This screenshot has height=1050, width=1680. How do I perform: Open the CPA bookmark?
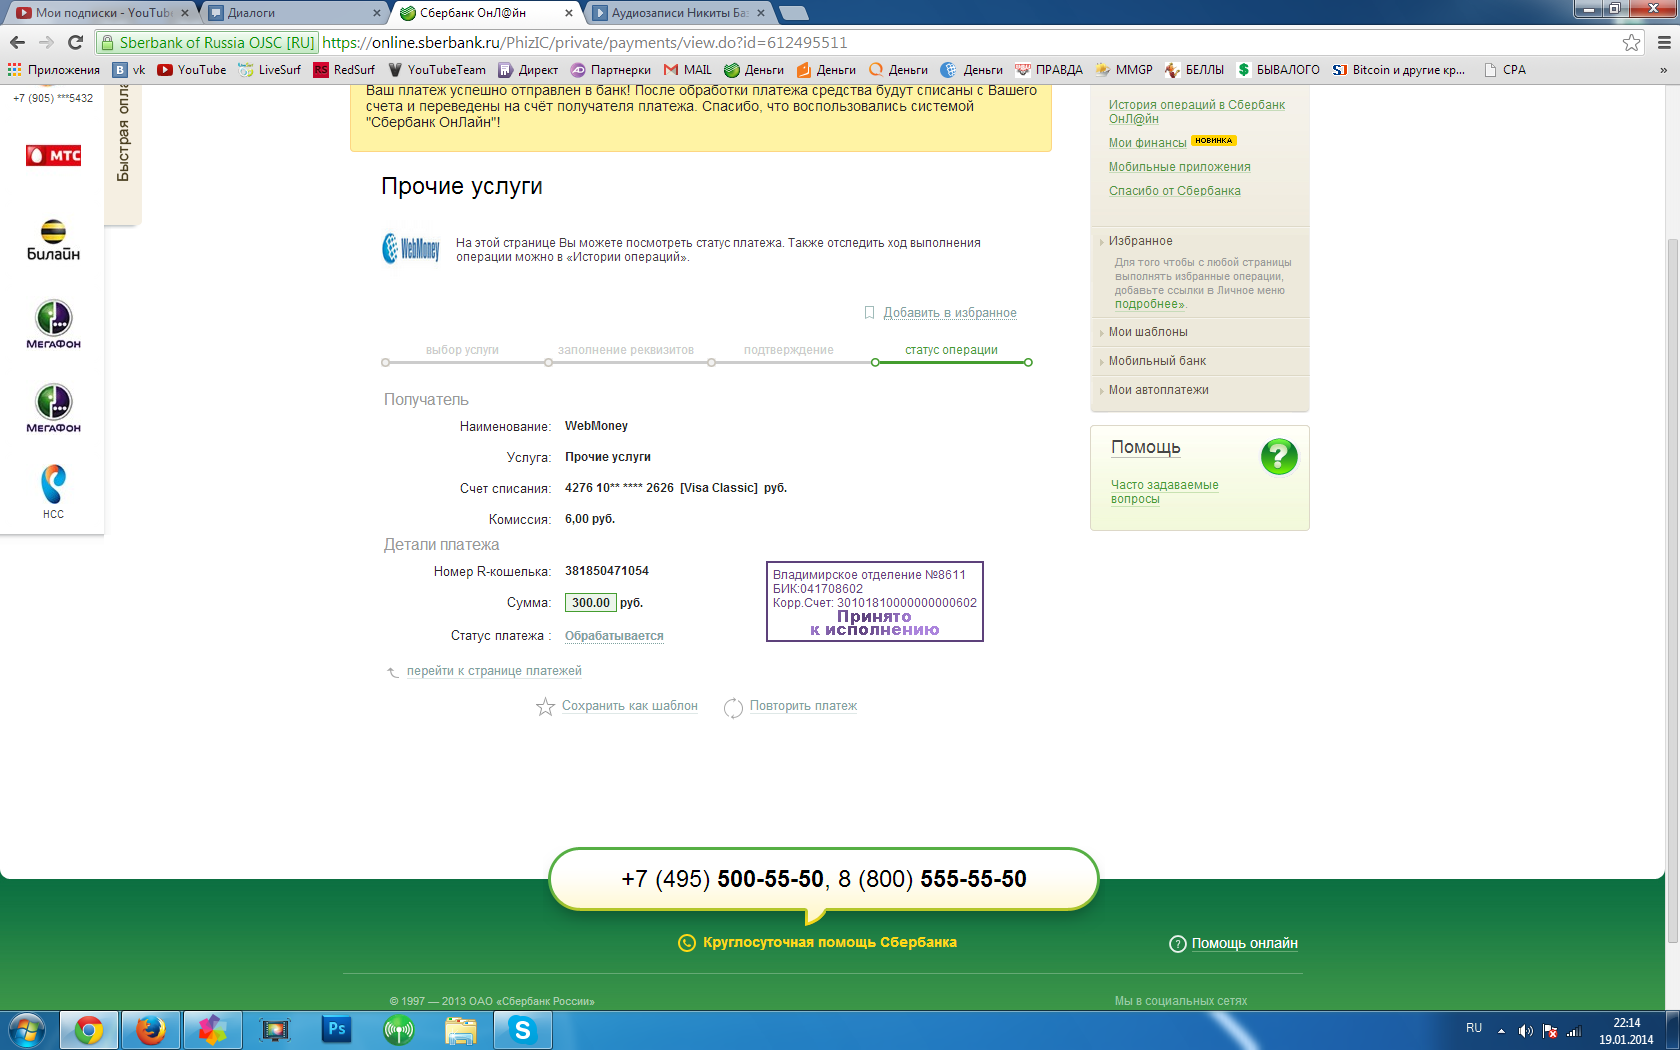(1505, 70)
